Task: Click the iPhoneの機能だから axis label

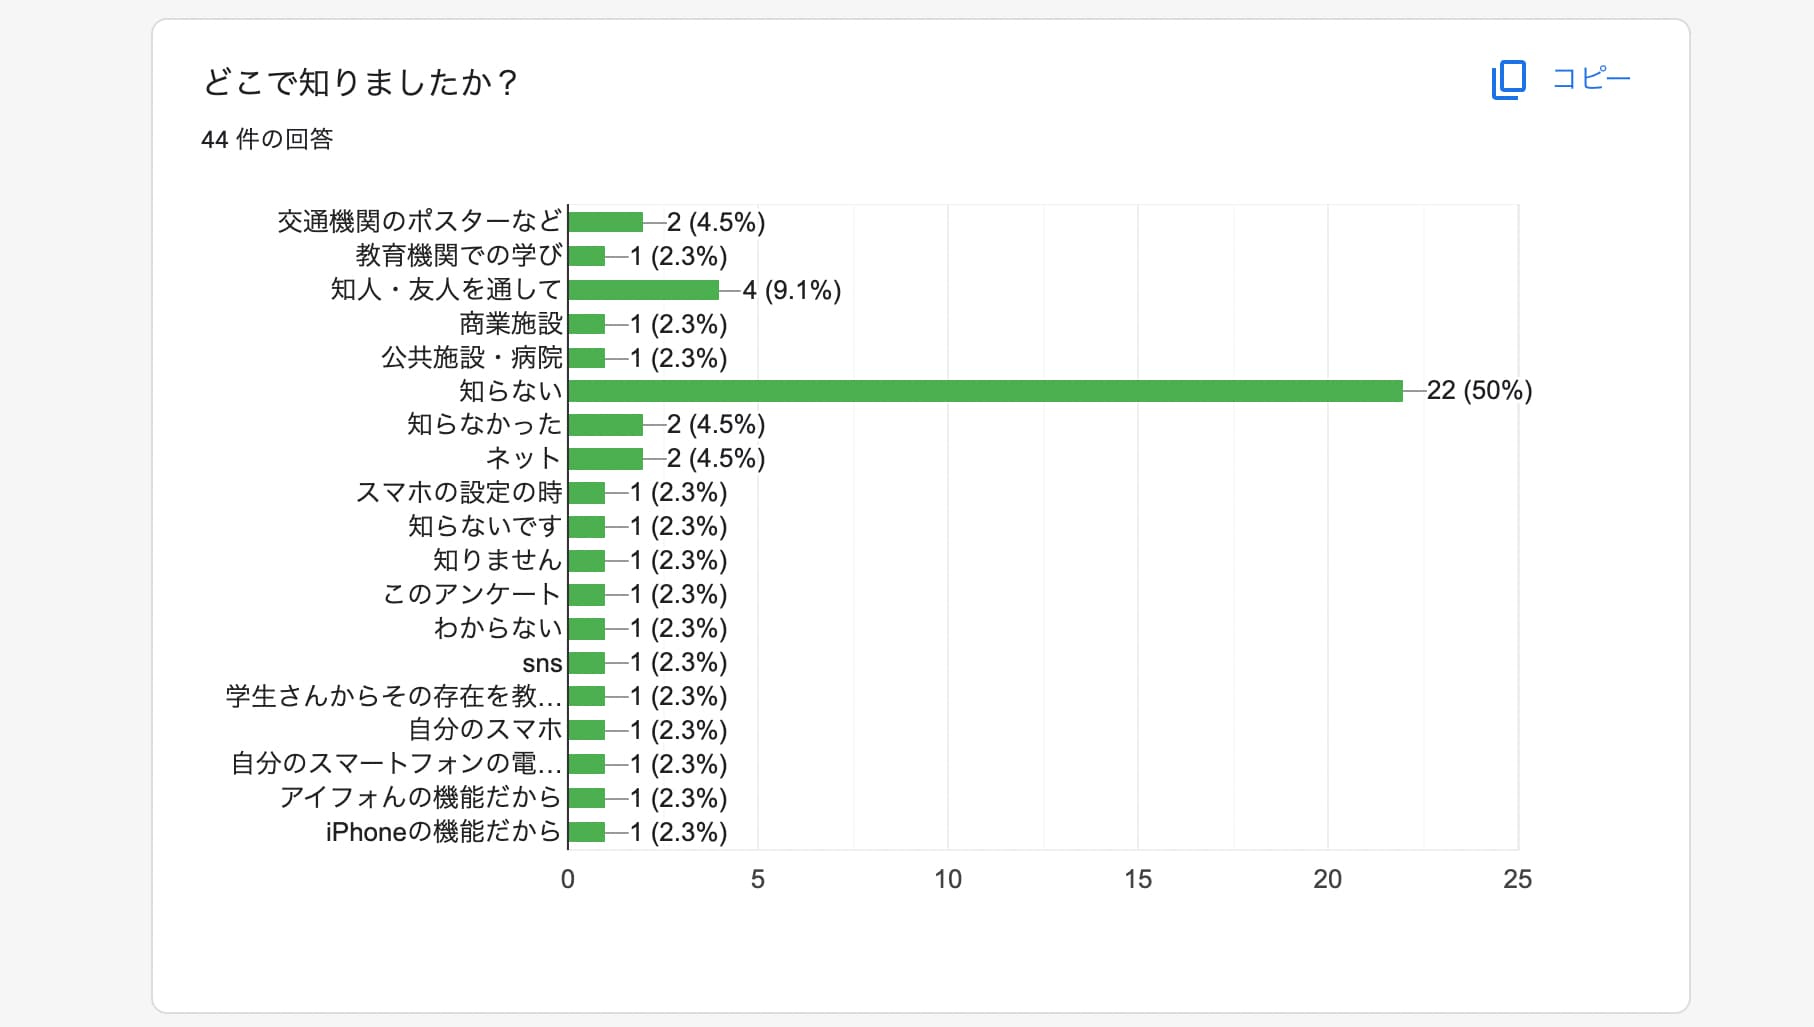Action: tap(443, 832)
